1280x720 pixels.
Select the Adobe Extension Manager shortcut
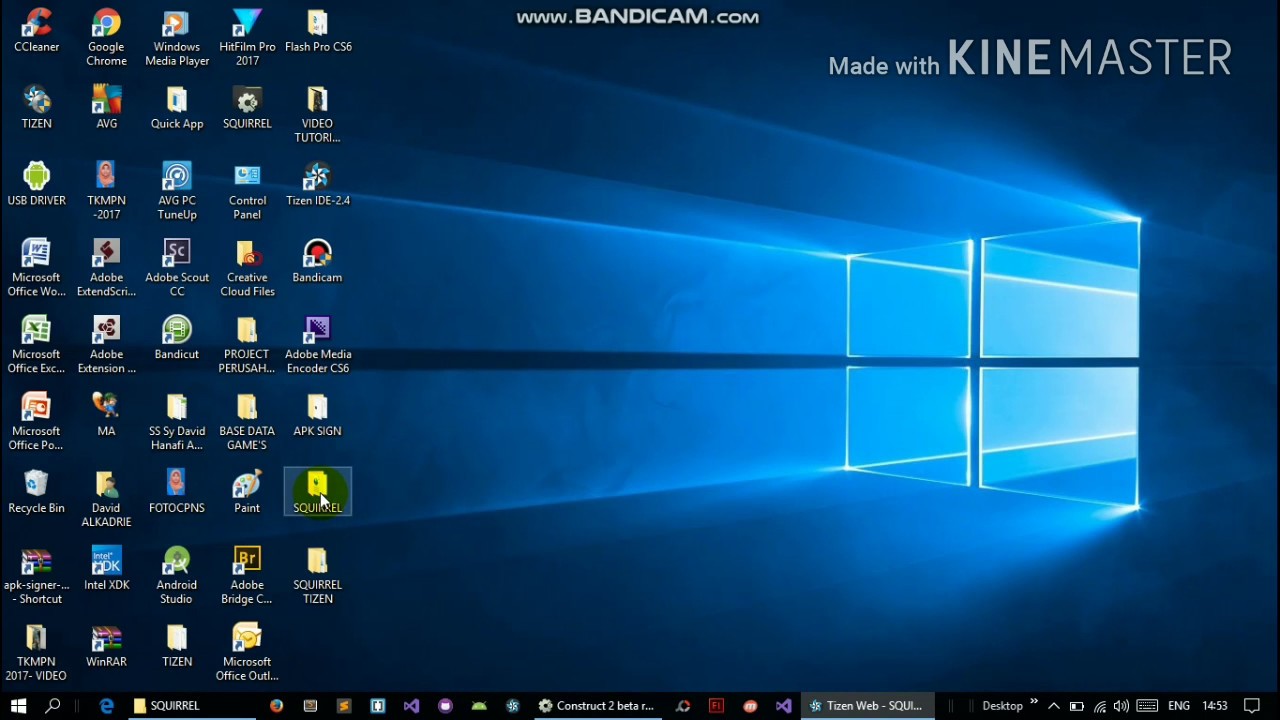tap(106, 345)
